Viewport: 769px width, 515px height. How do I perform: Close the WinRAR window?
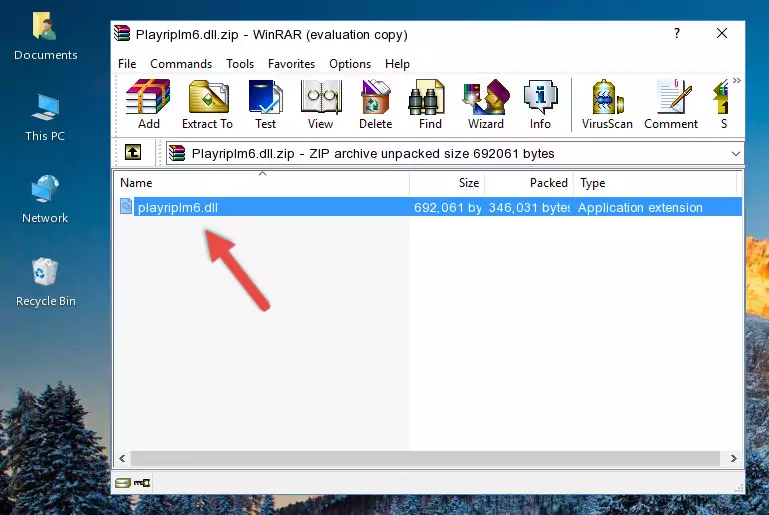tap(721, 33)
